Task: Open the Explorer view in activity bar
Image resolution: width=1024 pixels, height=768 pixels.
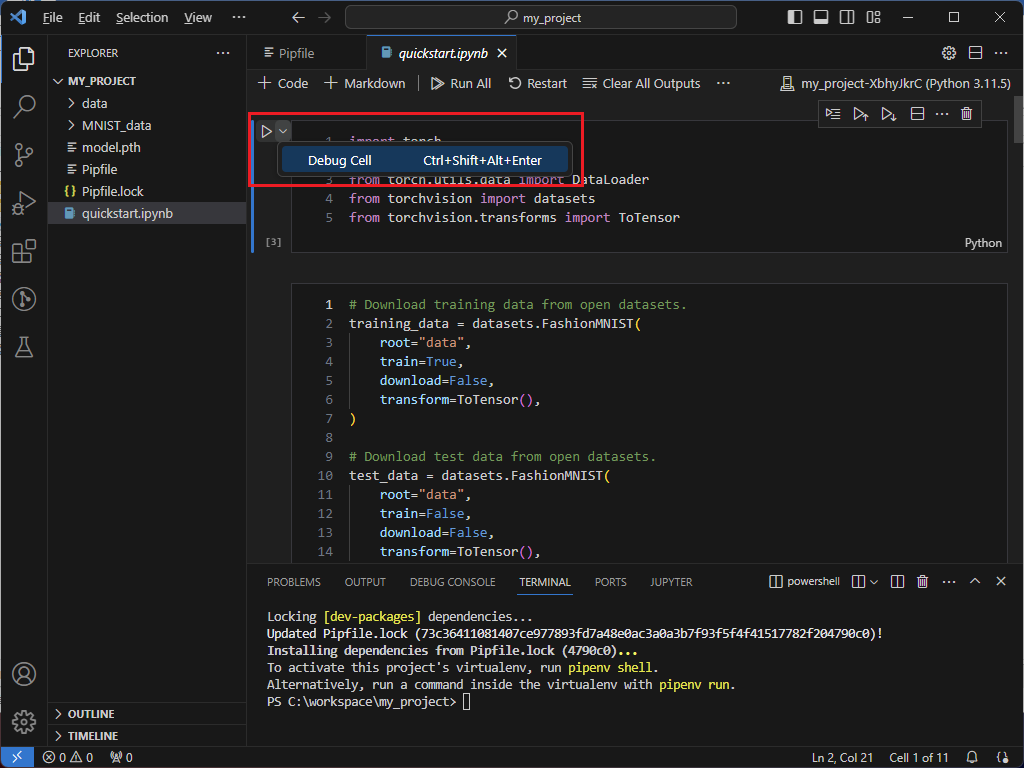Action: point(24,59)
